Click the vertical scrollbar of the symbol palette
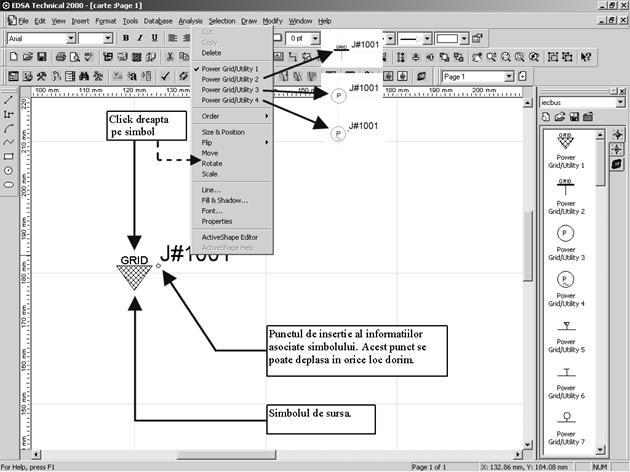 [600, 300]
